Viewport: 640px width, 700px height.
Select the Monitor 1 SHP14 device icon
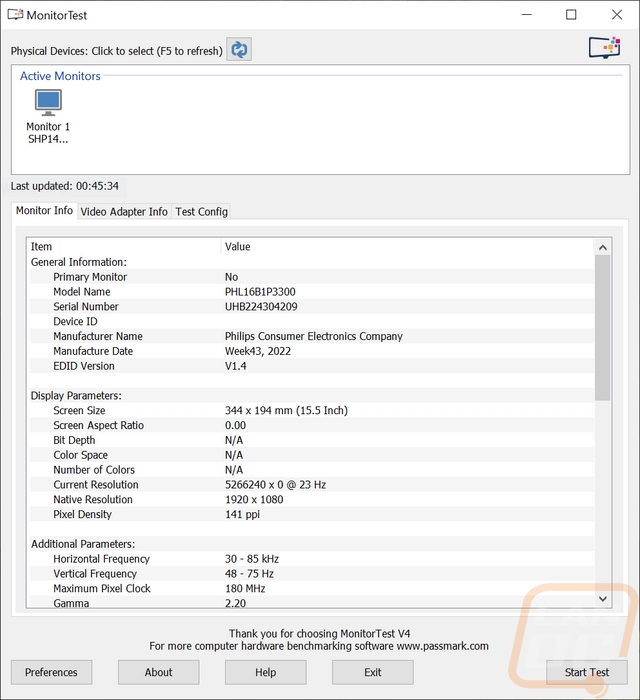click(48, 116)
